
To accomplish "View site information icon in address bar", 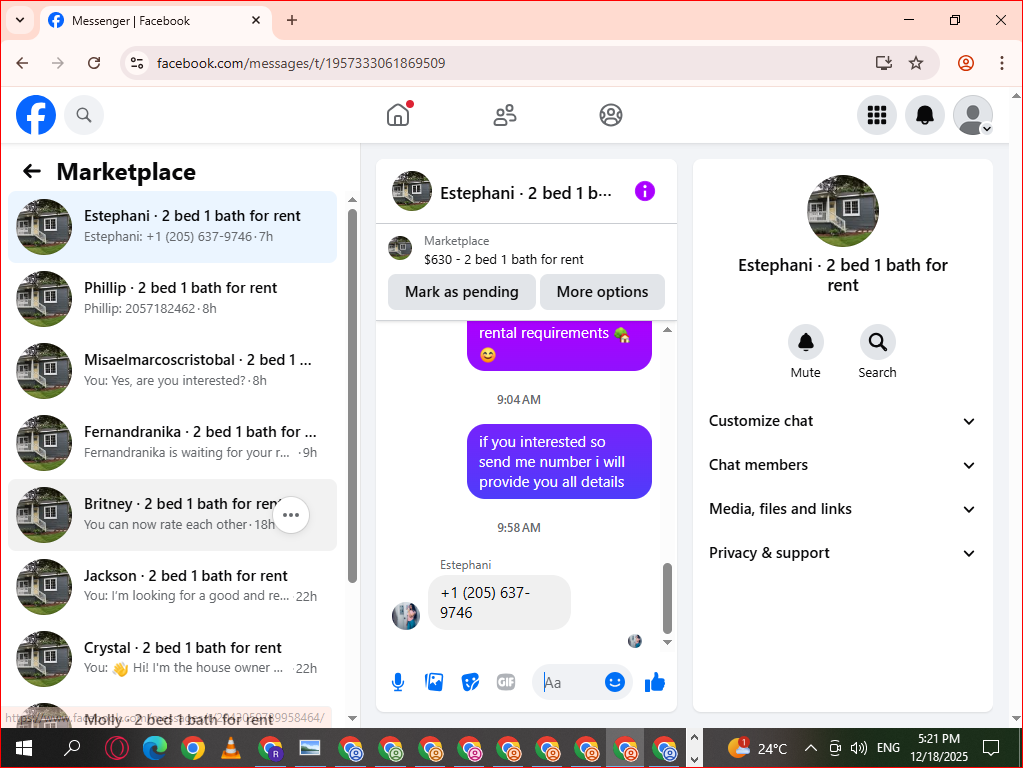I will point(137,63).
